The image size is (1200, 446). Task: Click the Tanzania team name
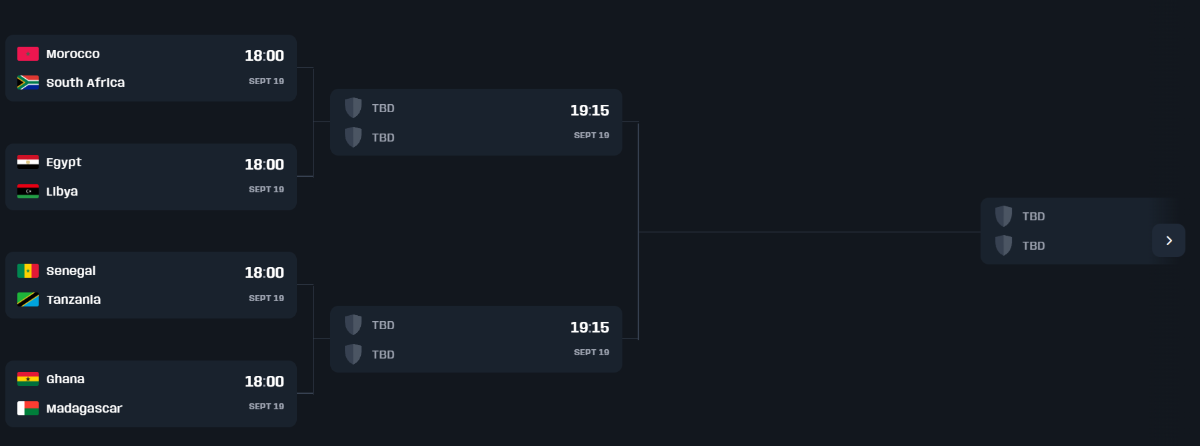click(x=73, y=300)
